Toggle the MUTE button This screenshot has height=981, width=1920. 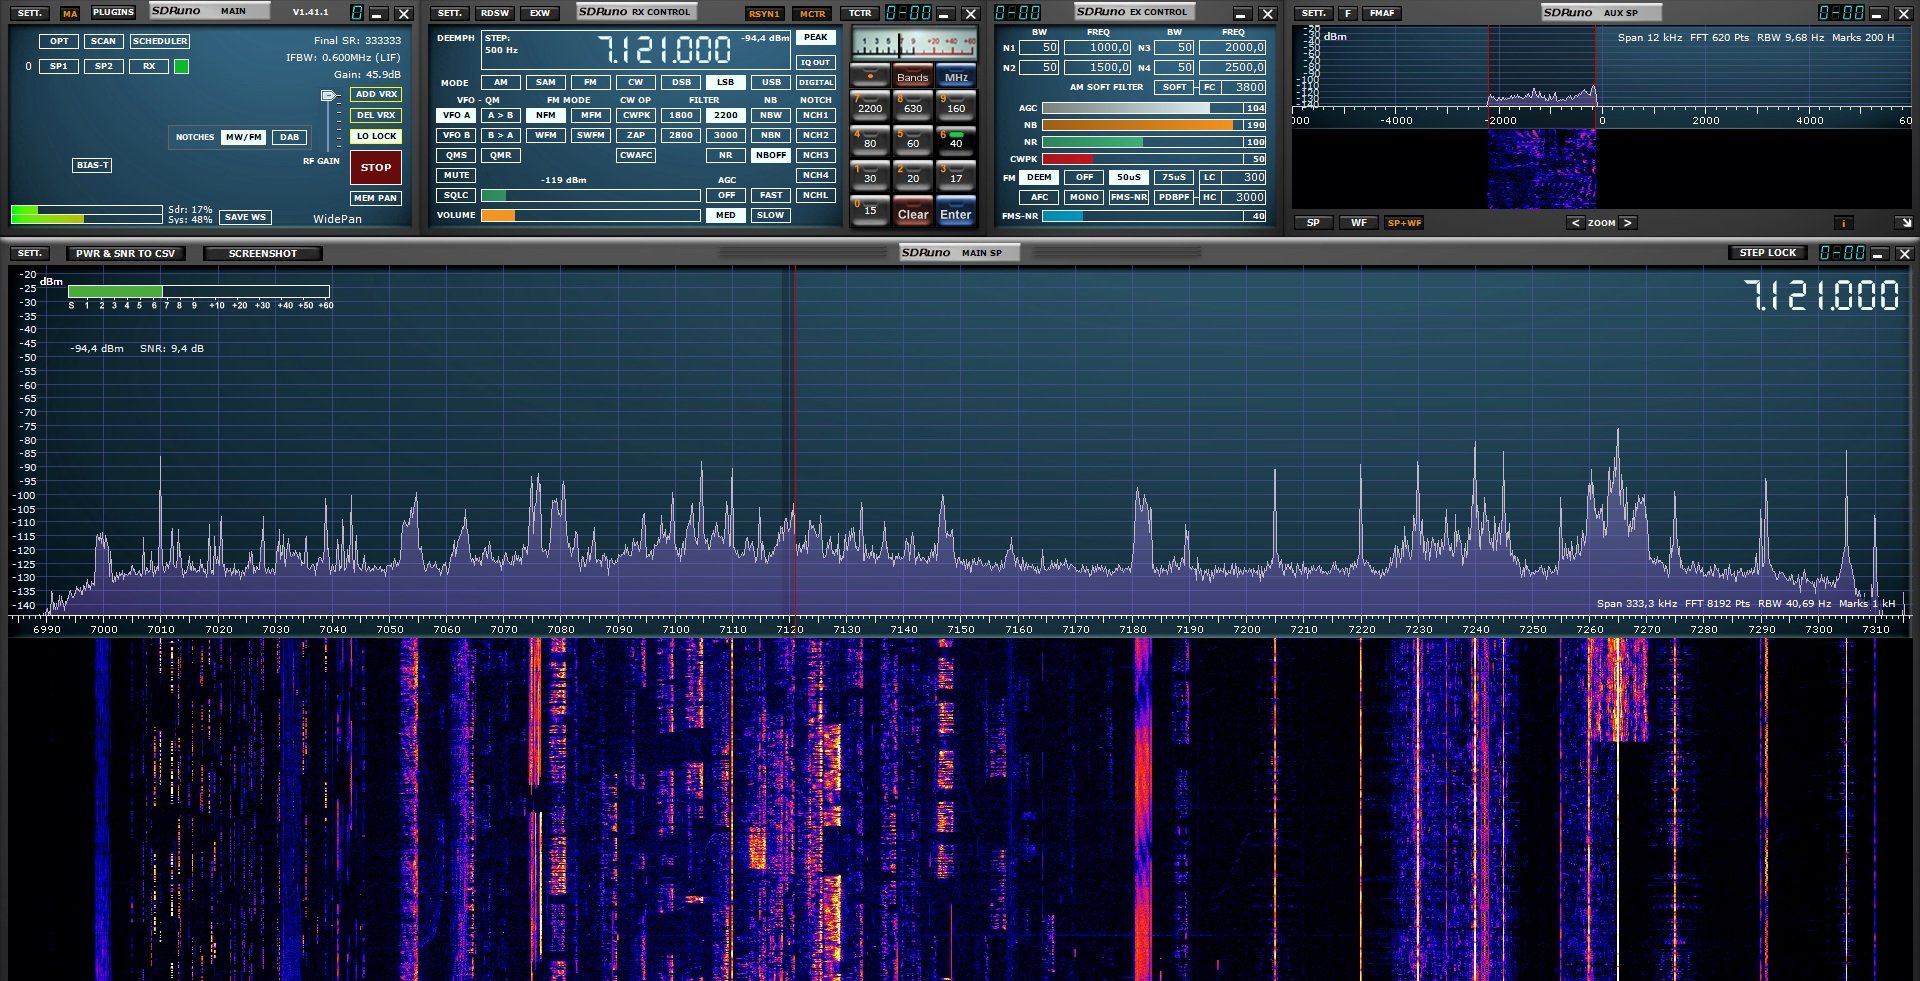pyautogui.click(x=456, y=175)
